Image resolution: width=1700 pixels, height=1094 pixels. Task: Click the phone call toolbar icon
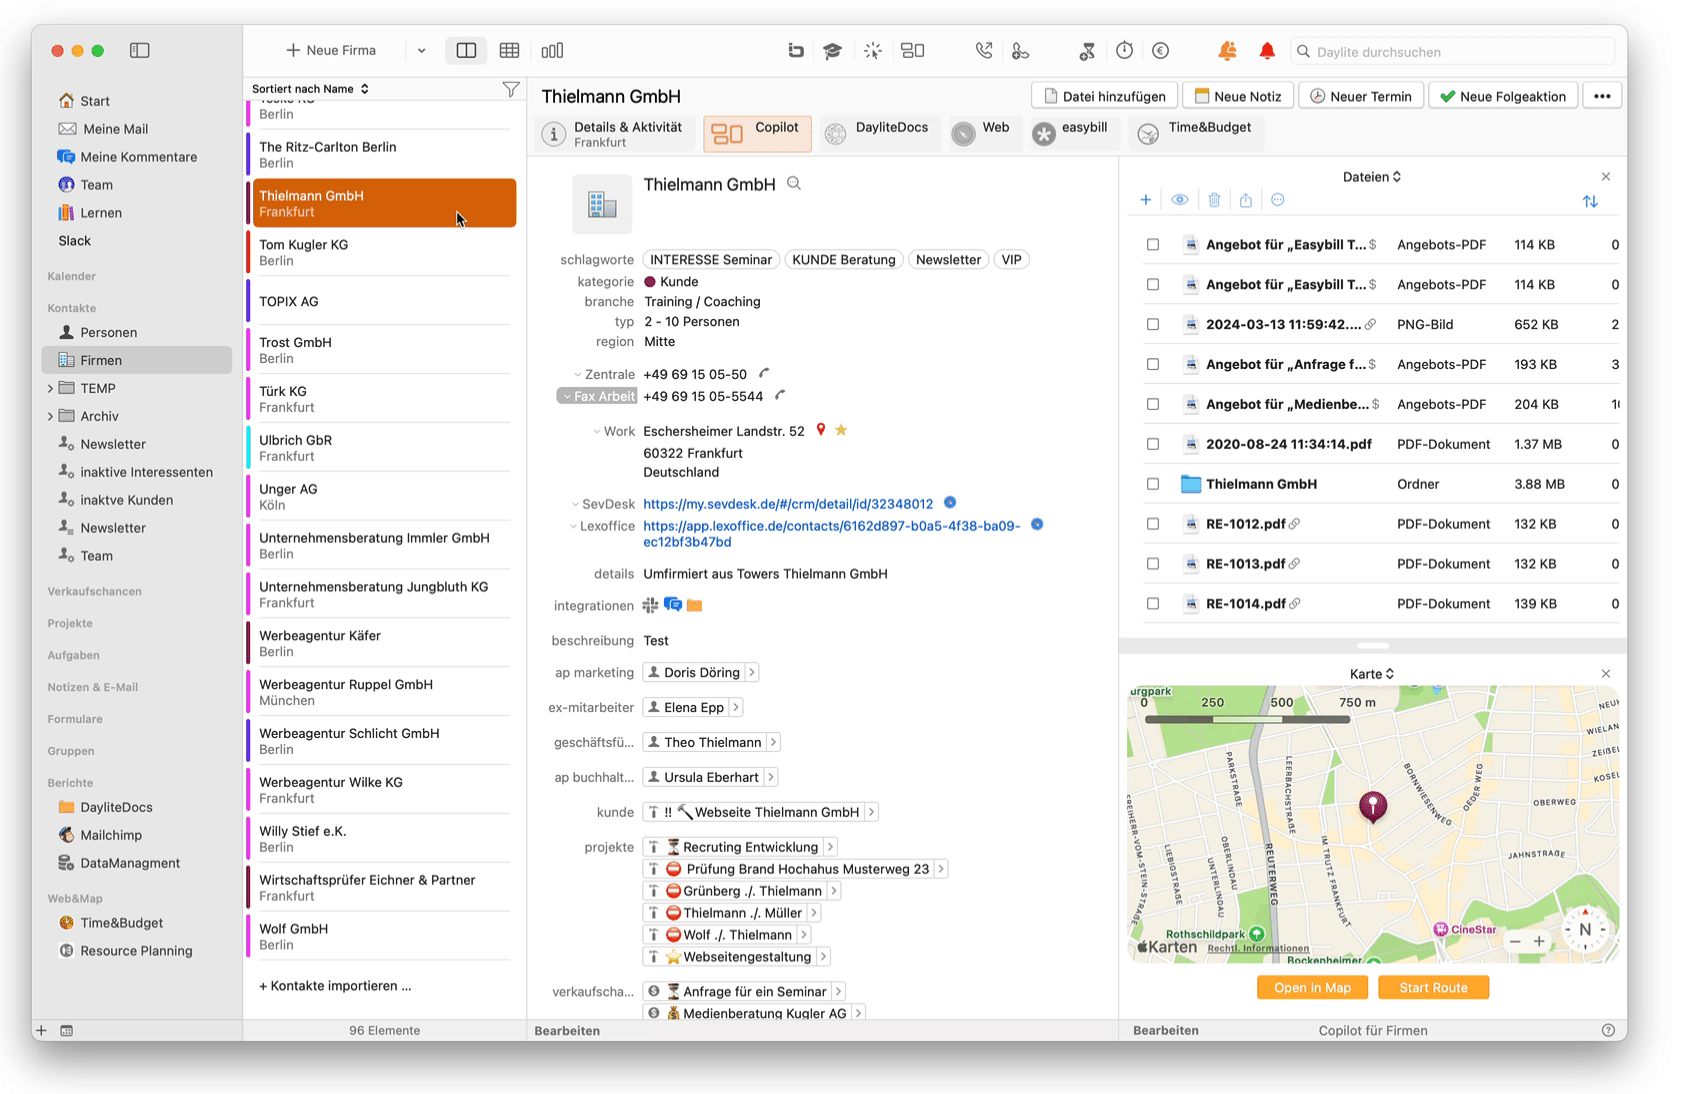point(984,50)
